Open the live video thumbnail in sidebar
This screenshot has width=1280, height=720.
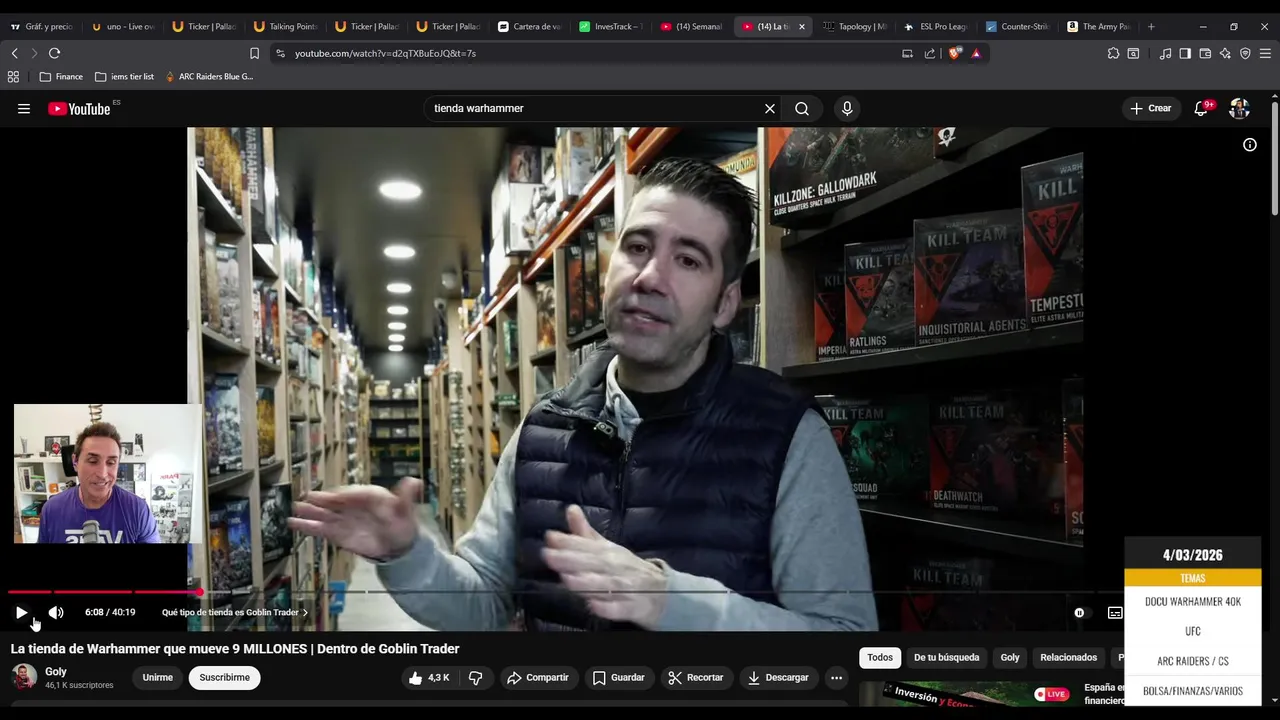pos(967,694)
